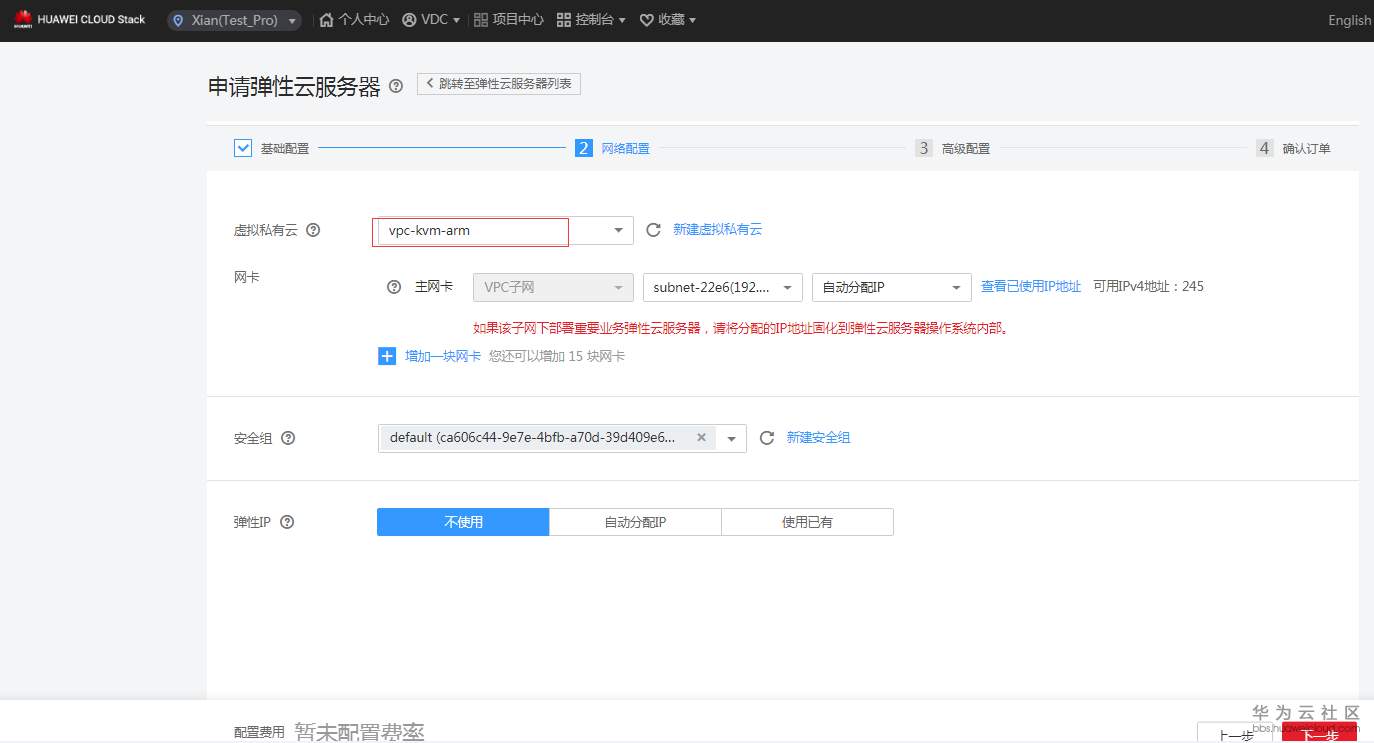Click the 申请弹性云服务器 page title
Viewport: 1374px width, 743px height.
[294, 87]
